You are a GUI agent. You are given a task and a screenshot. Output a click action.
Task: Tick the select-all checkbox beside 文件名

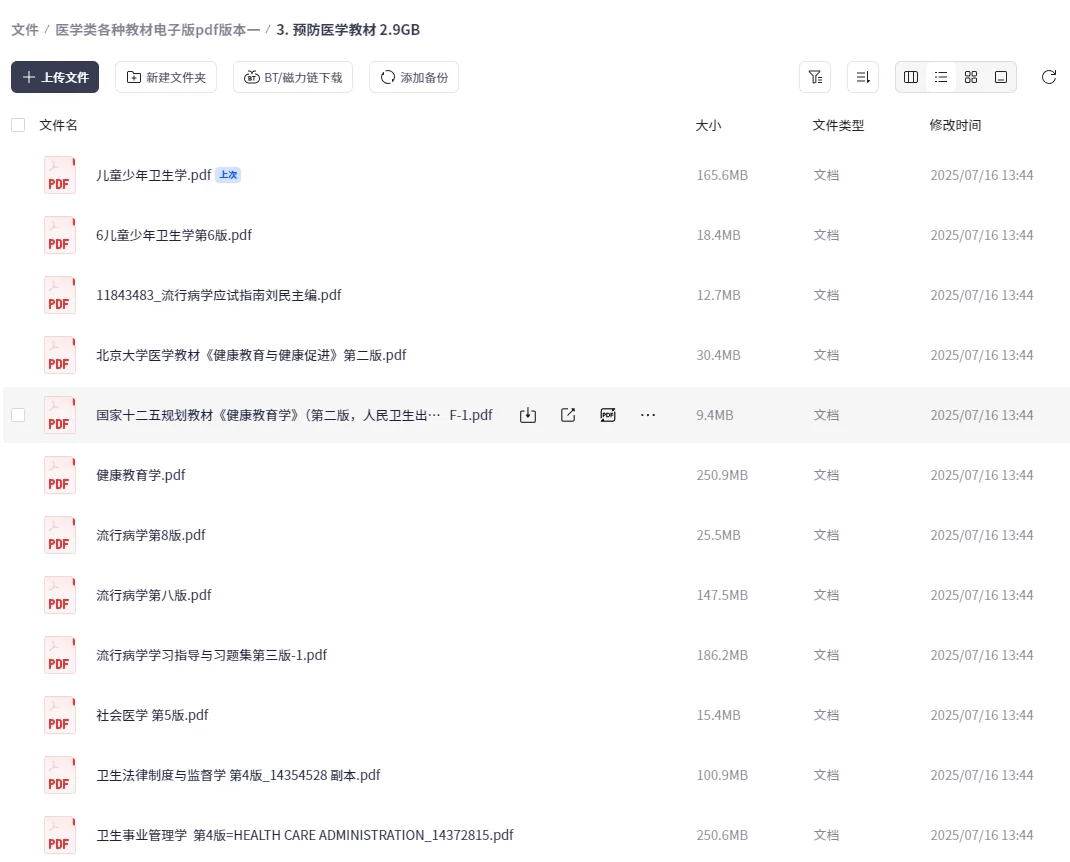pos(18,125)
